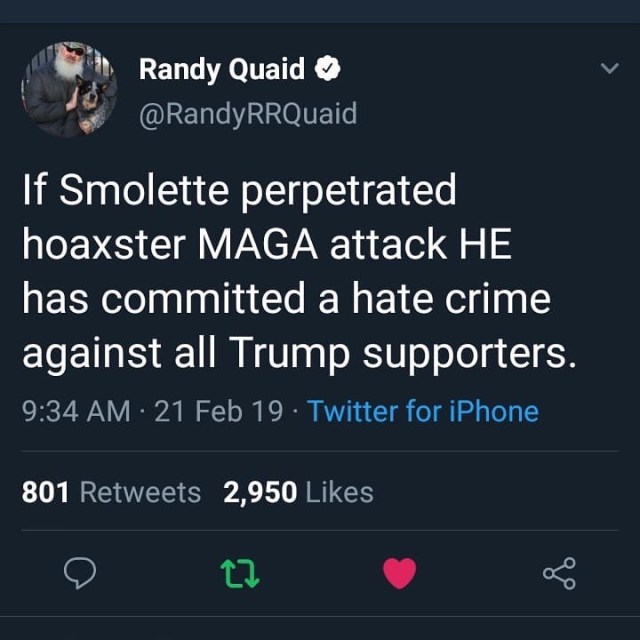Click the Randy Quaid display name
This screenshot has width=640, height=640.
221,69
